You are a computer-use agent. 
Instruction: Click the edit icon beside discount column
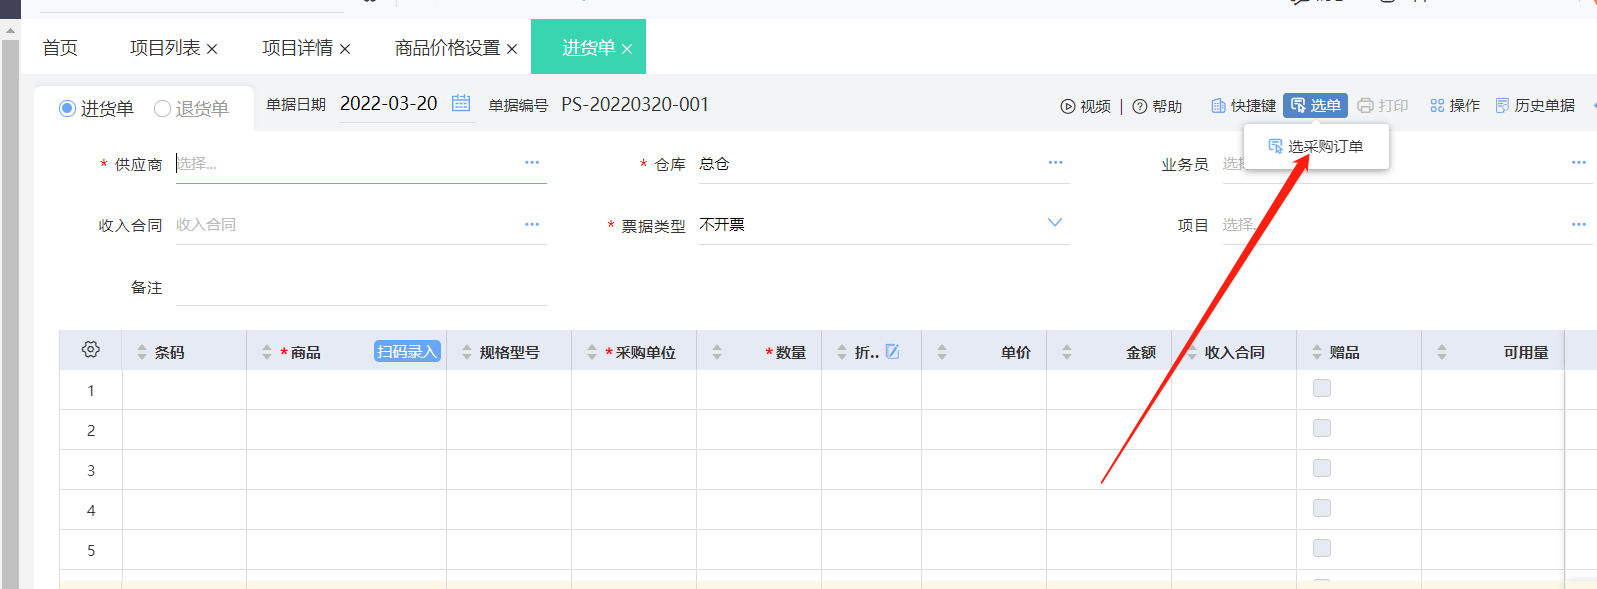pos(893,352)
